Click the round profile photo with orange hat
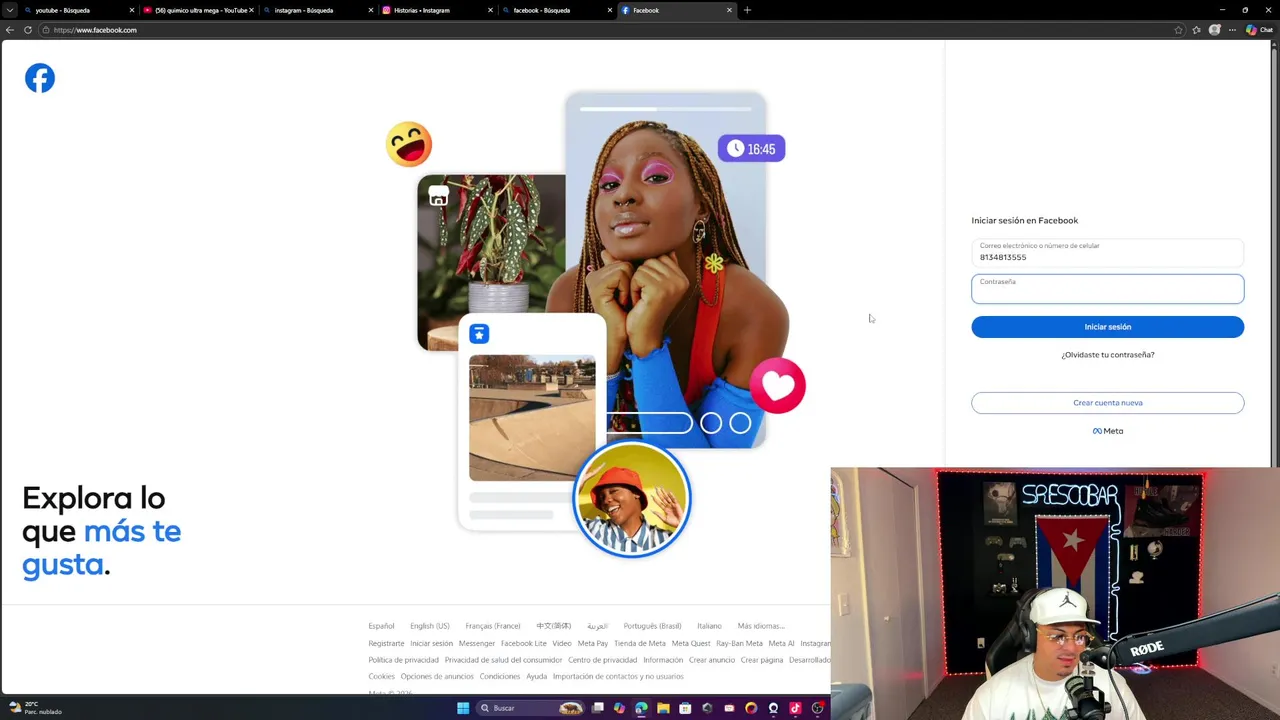1280x720 pixels. tap(632, 499)
